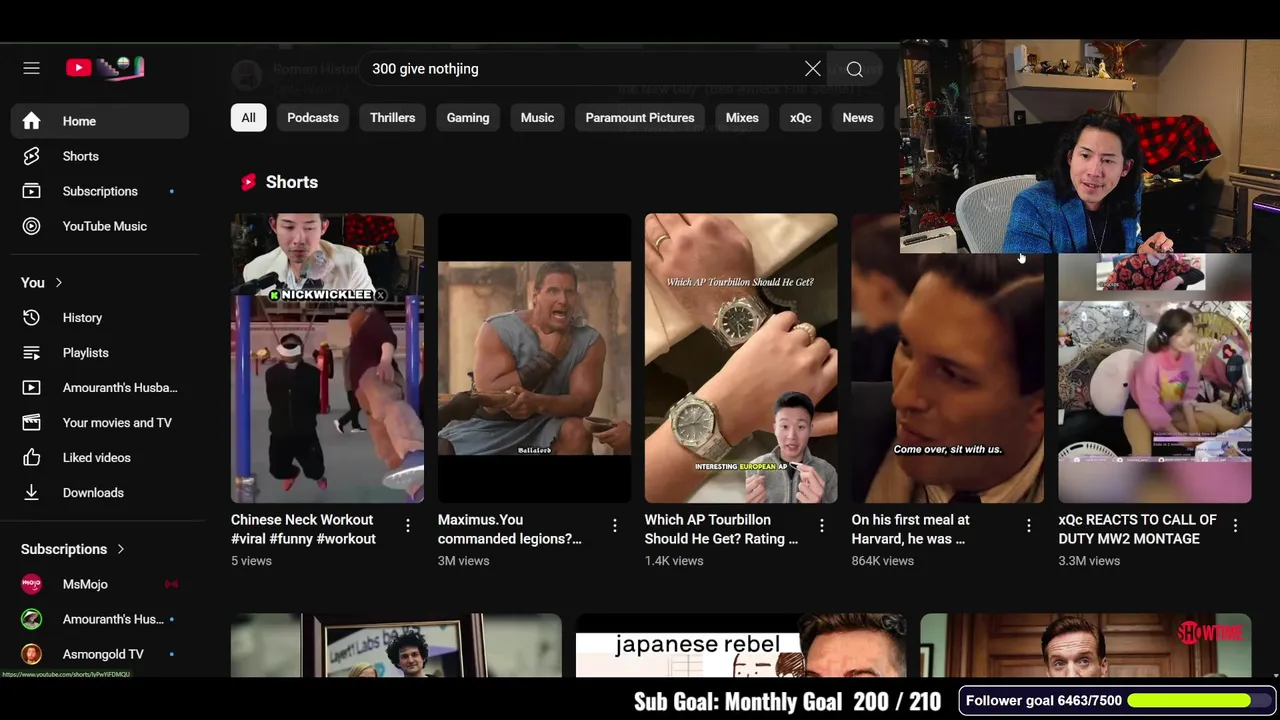Click Your movies and TV icon

click(32, 423)
